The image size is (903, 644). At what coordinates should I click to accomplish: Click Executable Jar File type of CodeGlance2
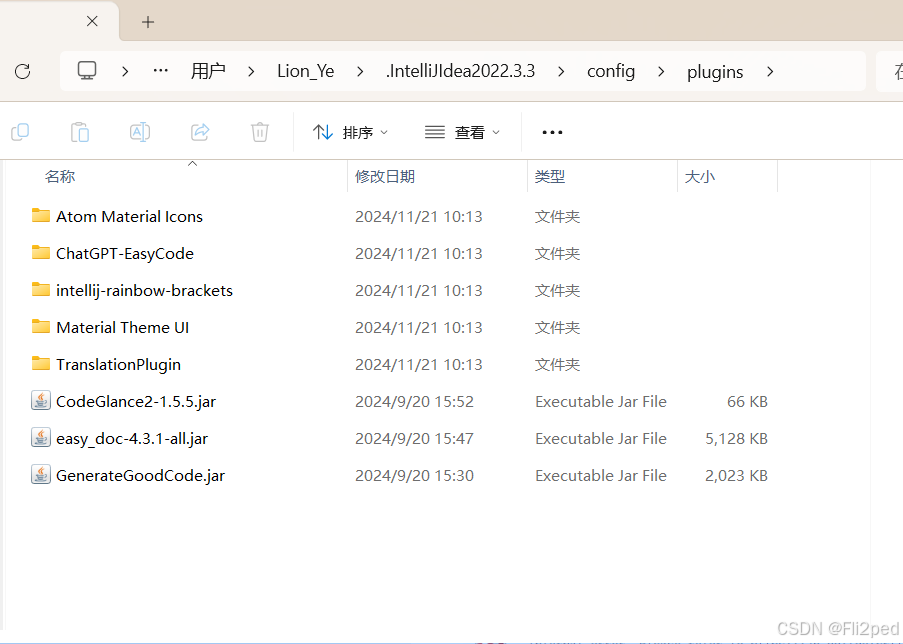tap(601, 401)
